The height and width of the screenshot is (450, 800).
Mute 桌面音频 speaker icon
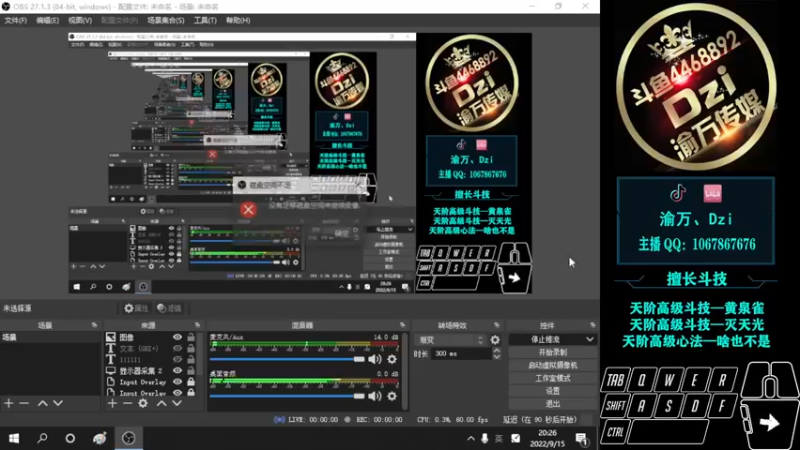click(x=375, y=396)
